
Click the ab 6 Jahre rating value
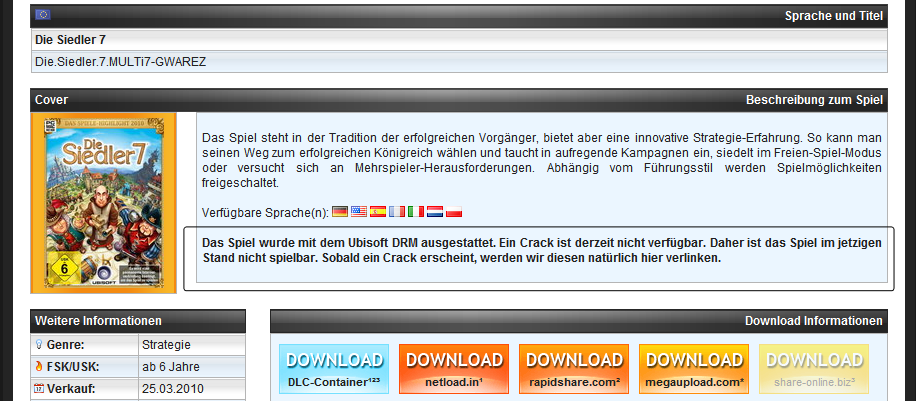click(x=171, y=367)
